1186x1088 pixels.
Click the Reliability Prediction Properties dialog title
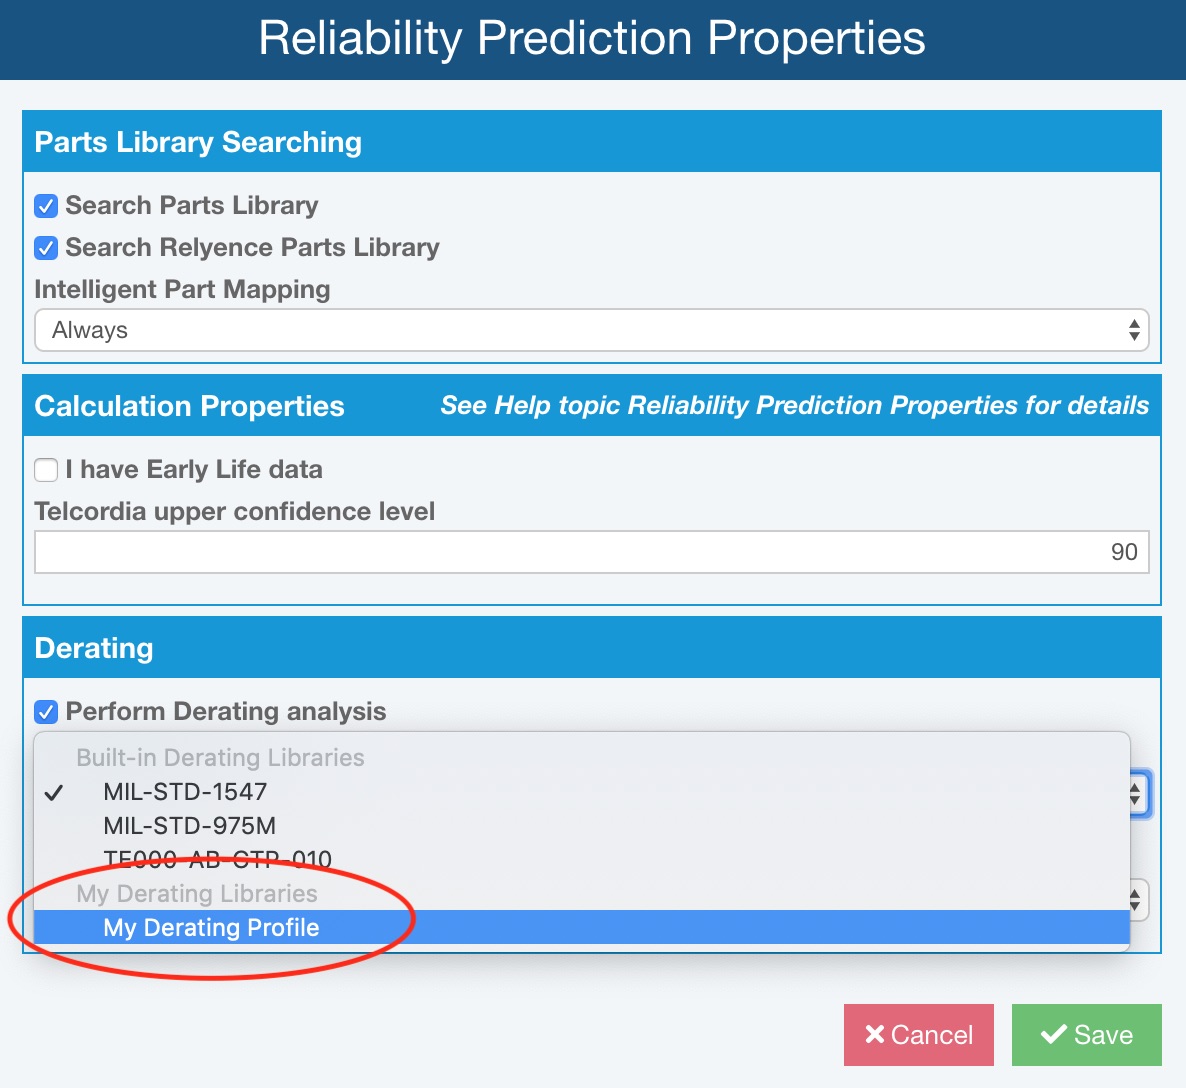(592, 38)
